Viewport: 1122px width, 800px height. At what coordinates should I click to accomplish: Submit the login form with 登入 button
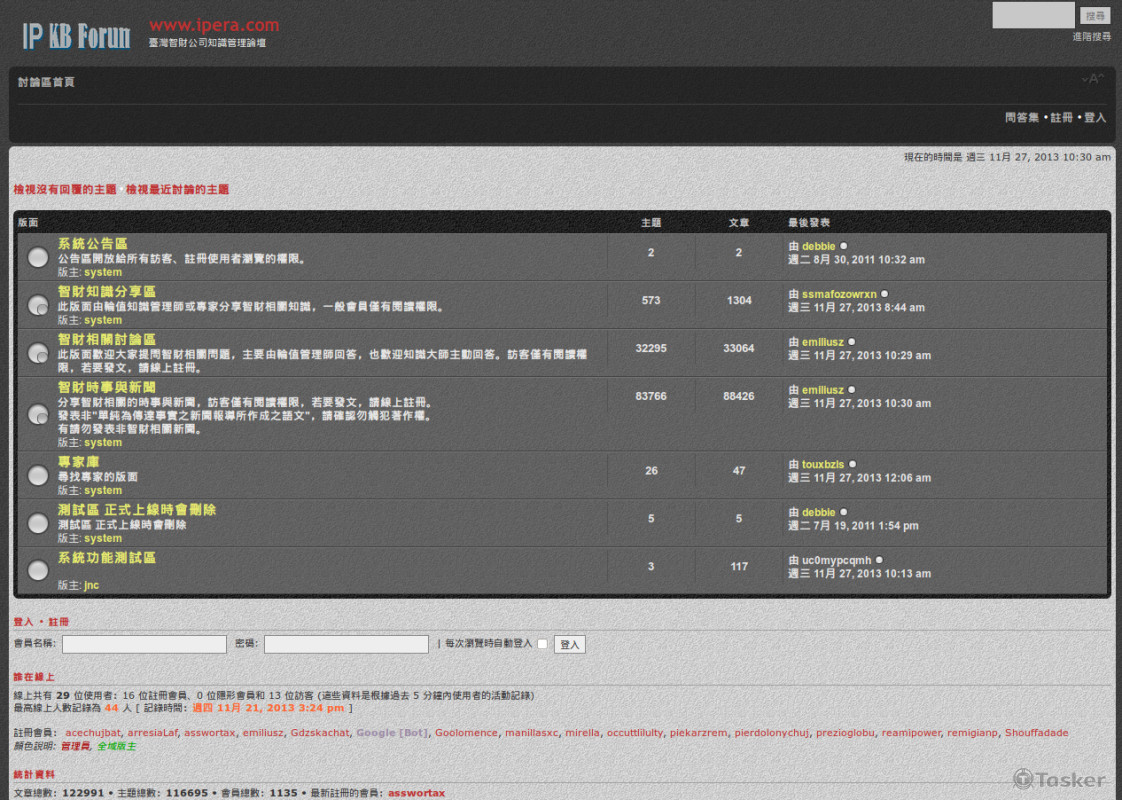click(x=570, y=645)
